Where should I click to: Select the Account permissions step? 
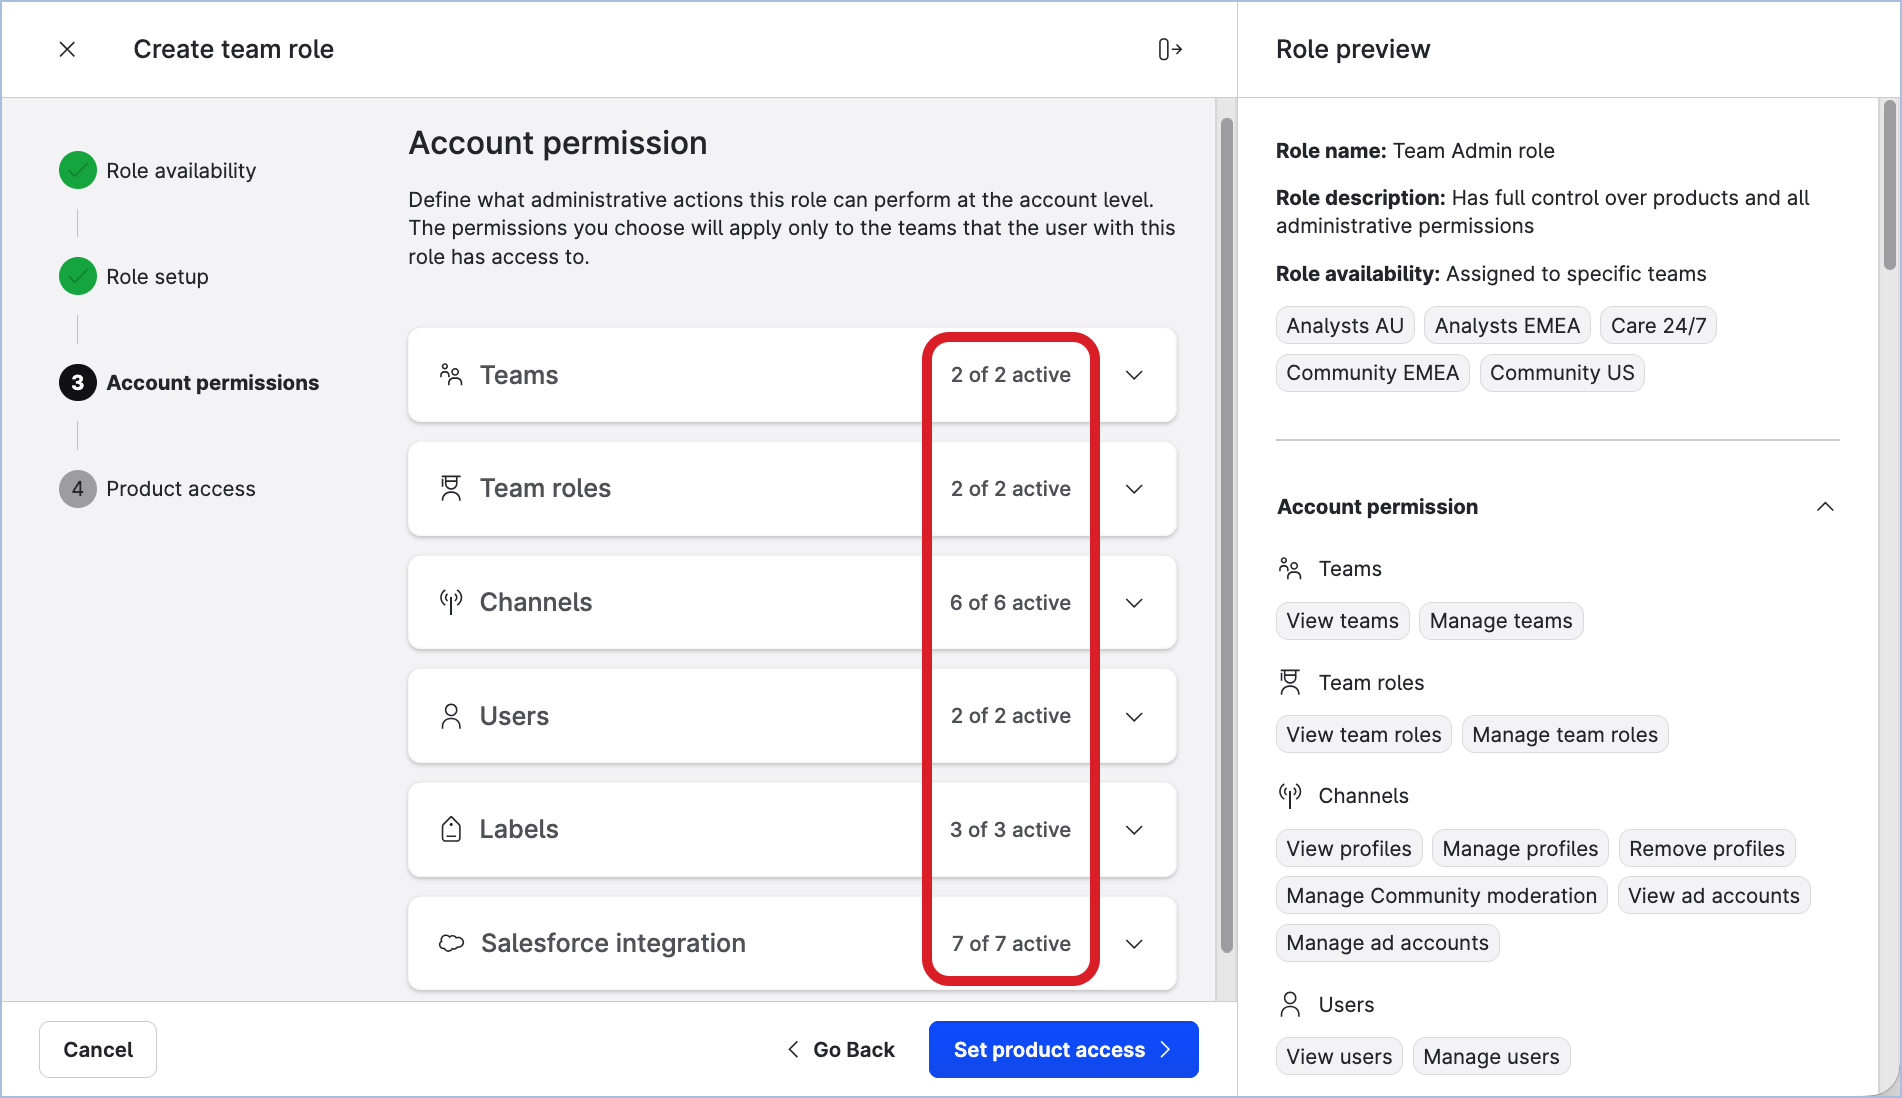tap(212, 383)
